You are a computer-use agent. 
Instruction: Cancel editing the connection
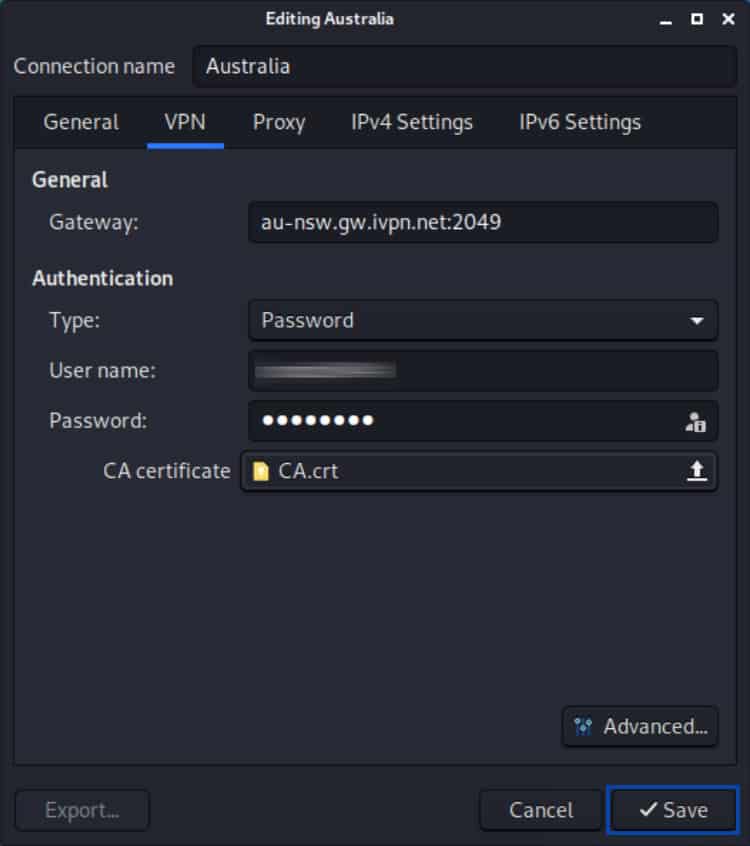[541, 810]
